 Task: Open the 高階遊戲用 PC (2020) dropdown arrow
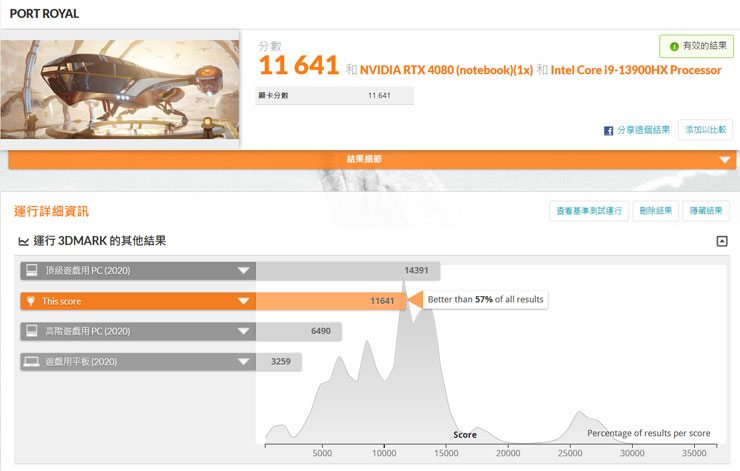243,331
